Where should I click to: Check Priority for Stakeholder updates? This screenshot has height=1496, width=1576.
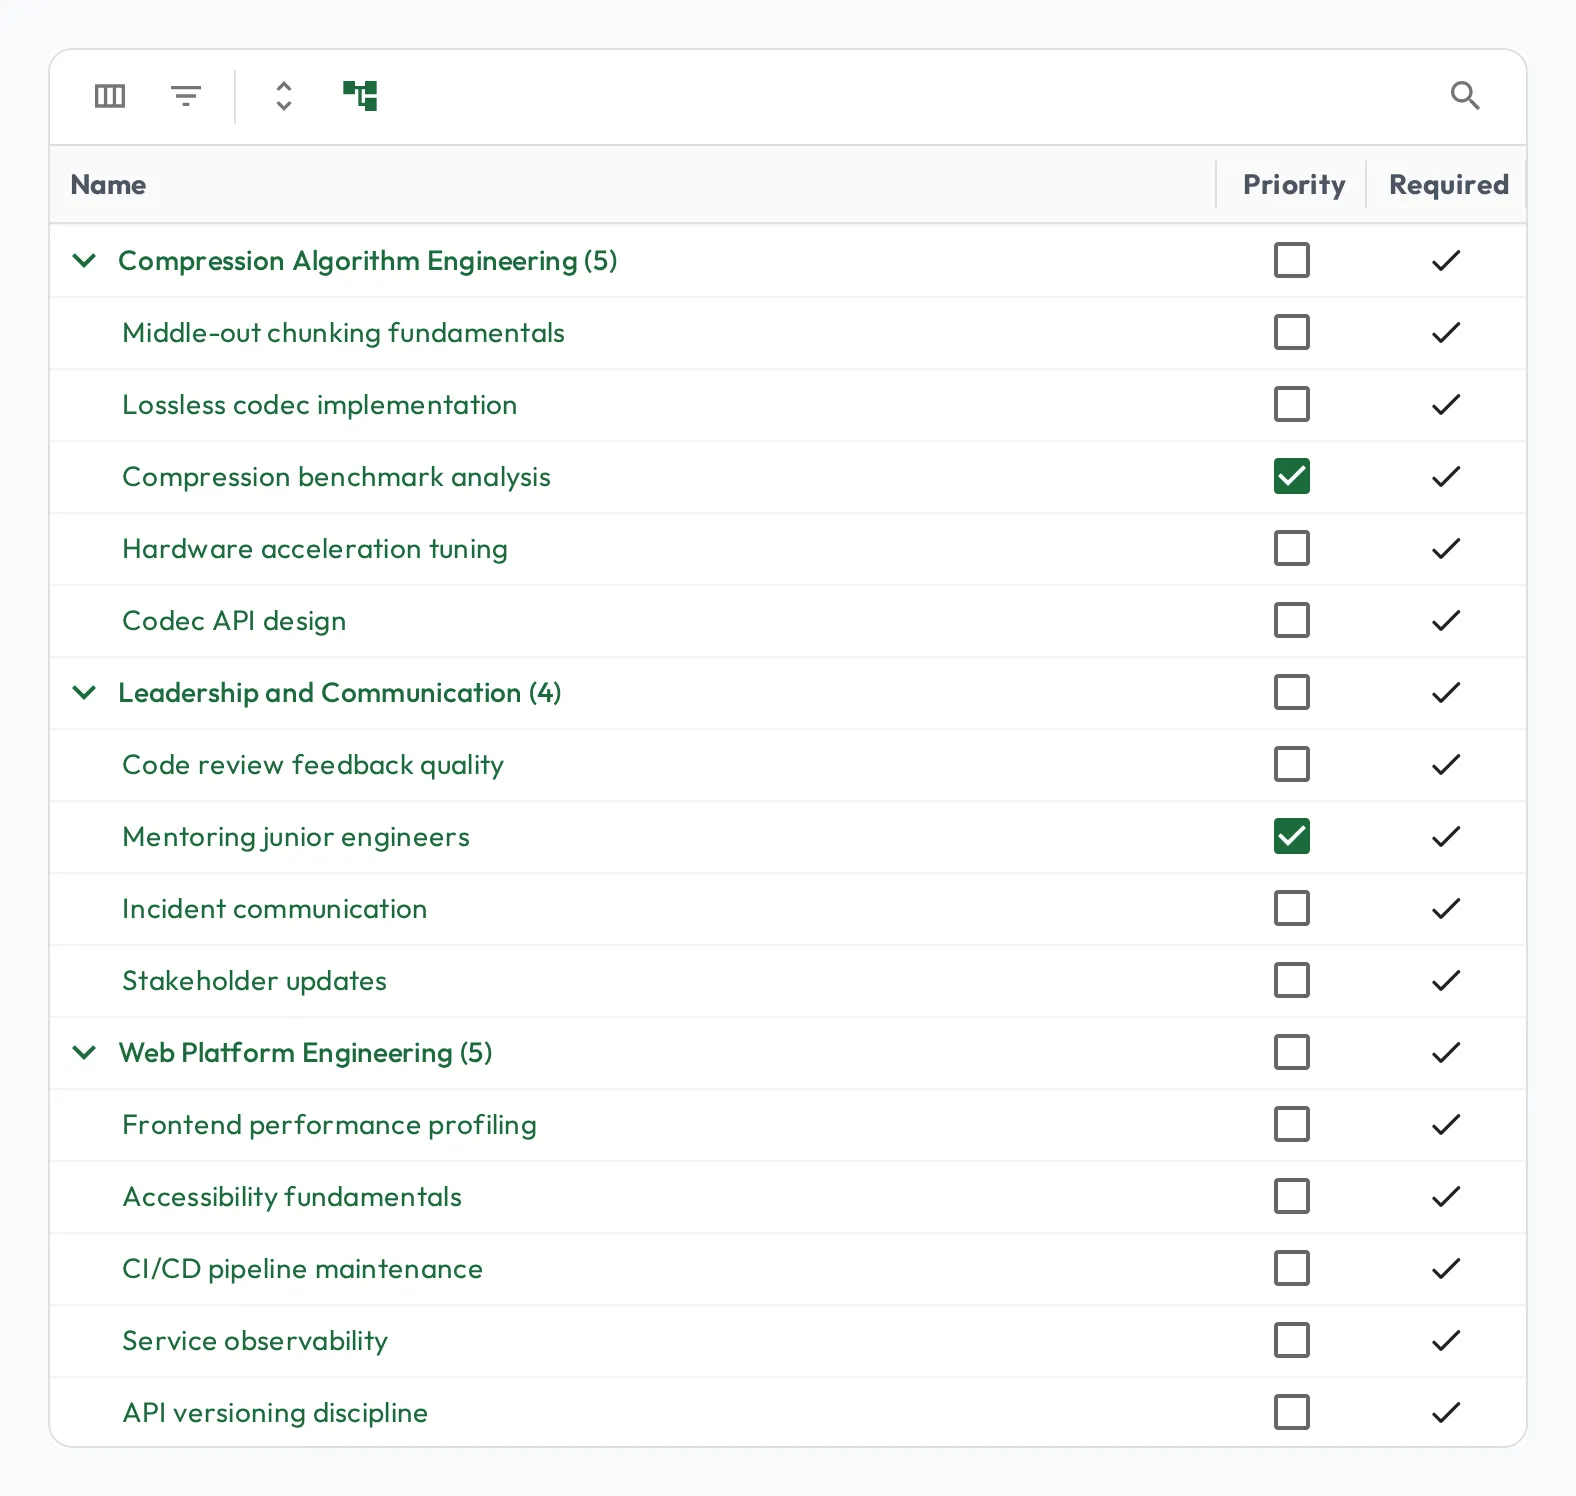click(x=1292, y=981)
